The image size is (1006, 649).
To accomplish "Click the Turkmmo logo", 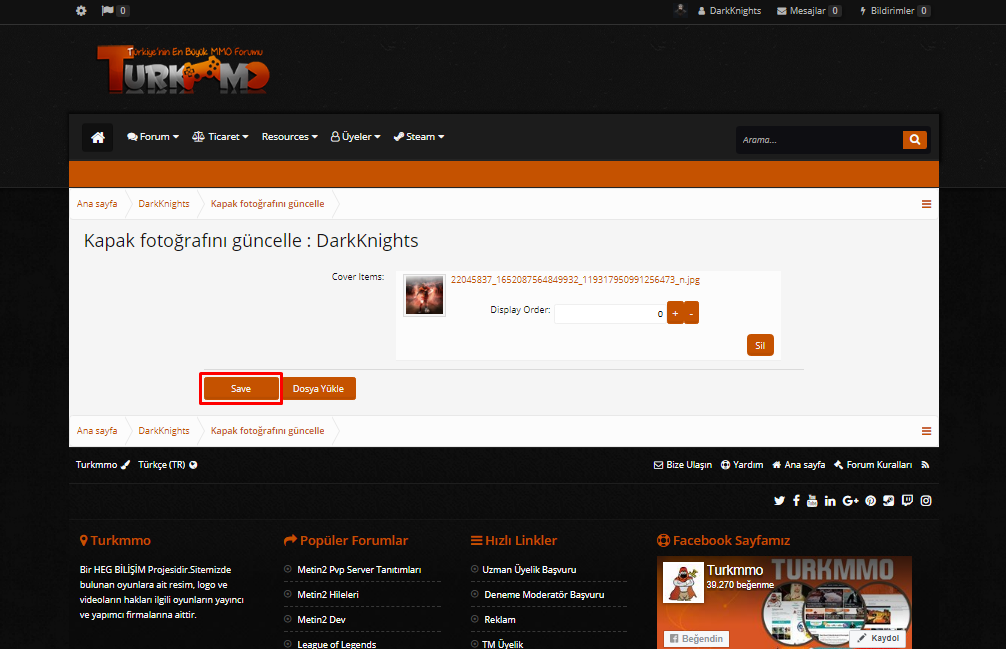I will 183,69.
